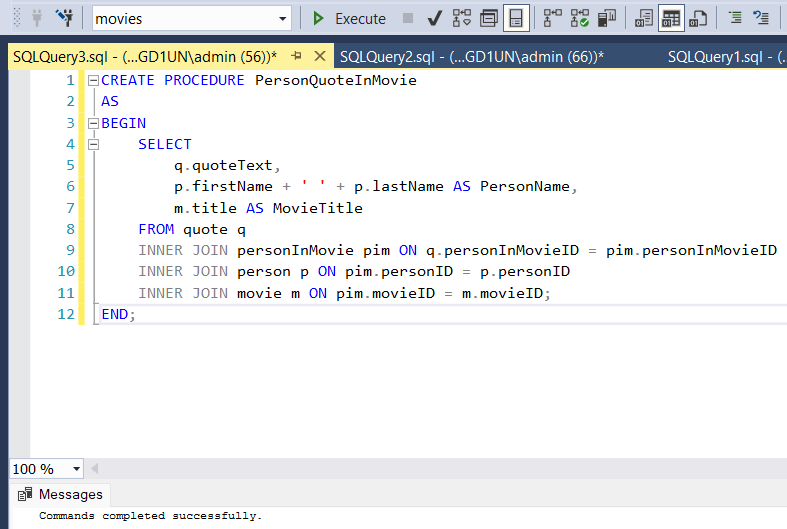Select Results to File output mode
Screen dimensions: 787x529
[698, 19]
